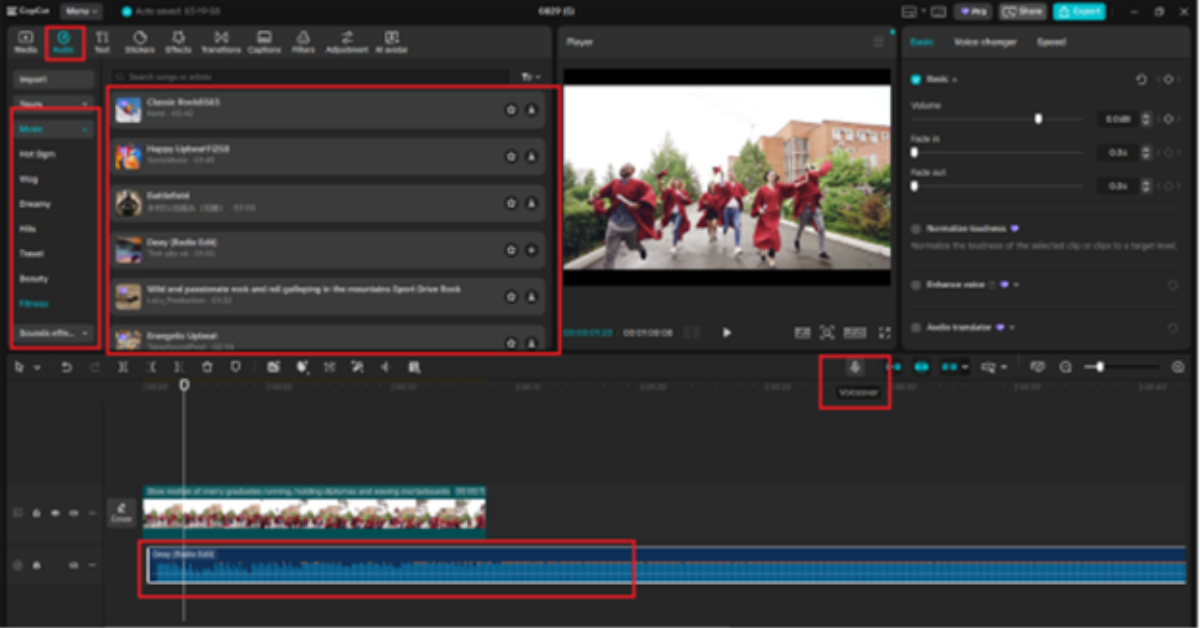Download the Battlefield track

[x=531, y=203]
